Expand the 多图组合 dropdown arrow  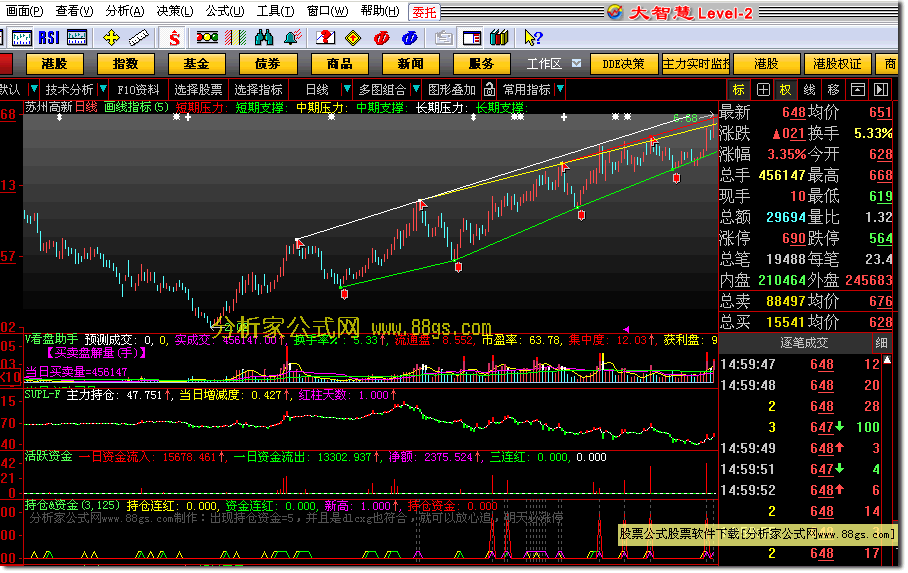[416, 90]
